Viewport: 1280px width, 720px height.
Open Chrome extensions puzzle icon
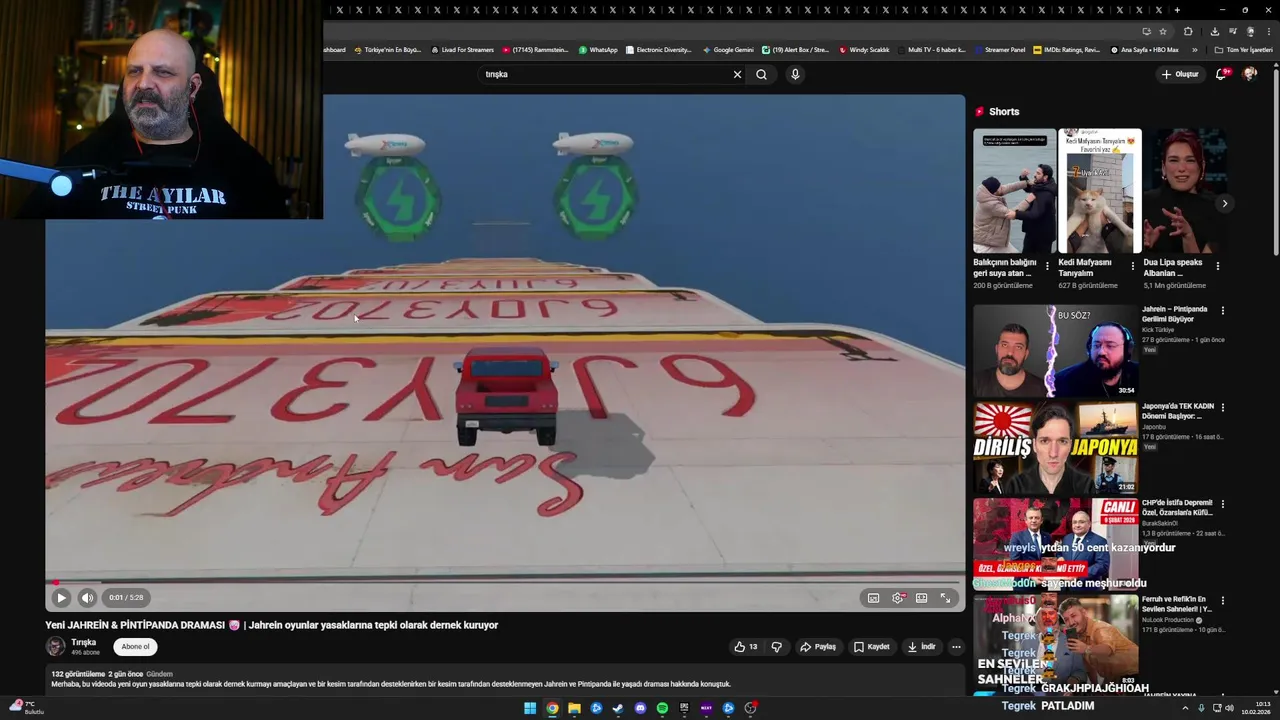pos(1188,31)
